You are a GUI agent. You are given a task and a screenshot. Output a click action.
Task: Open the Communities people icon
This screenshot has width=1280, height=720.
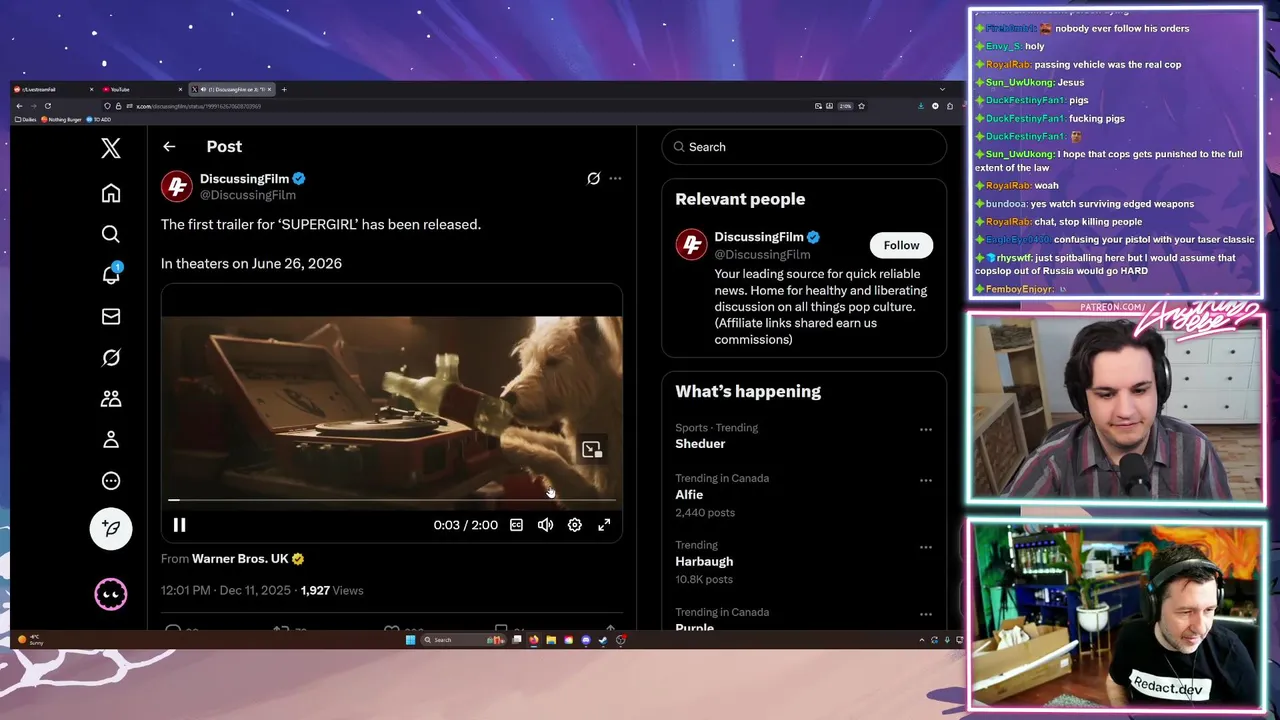pos(111,398)
